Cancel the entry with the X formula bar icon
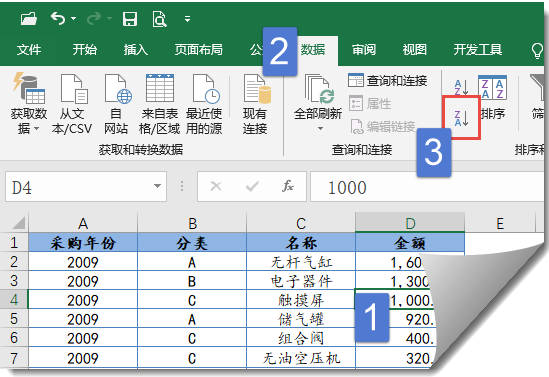The image size is (549, 377). 216,186
